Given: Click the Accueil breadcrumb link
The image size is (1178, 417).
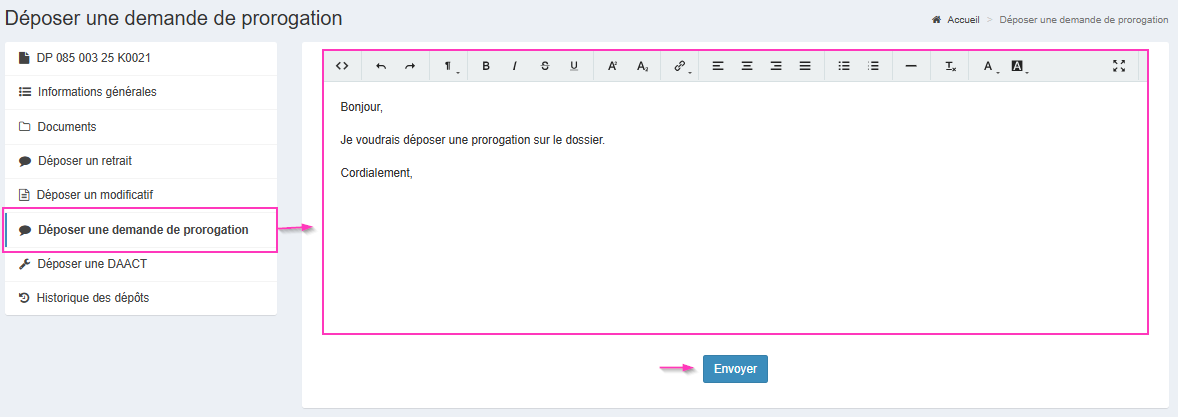Looking at the screenshot, I should (962, 20).
